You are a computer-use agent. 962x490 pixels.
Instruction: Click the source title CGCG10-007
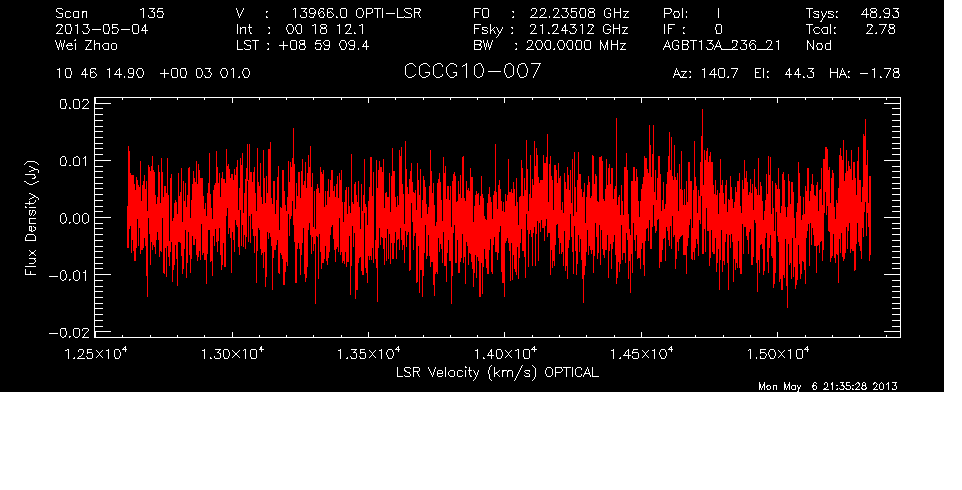[x=472, y=71]
